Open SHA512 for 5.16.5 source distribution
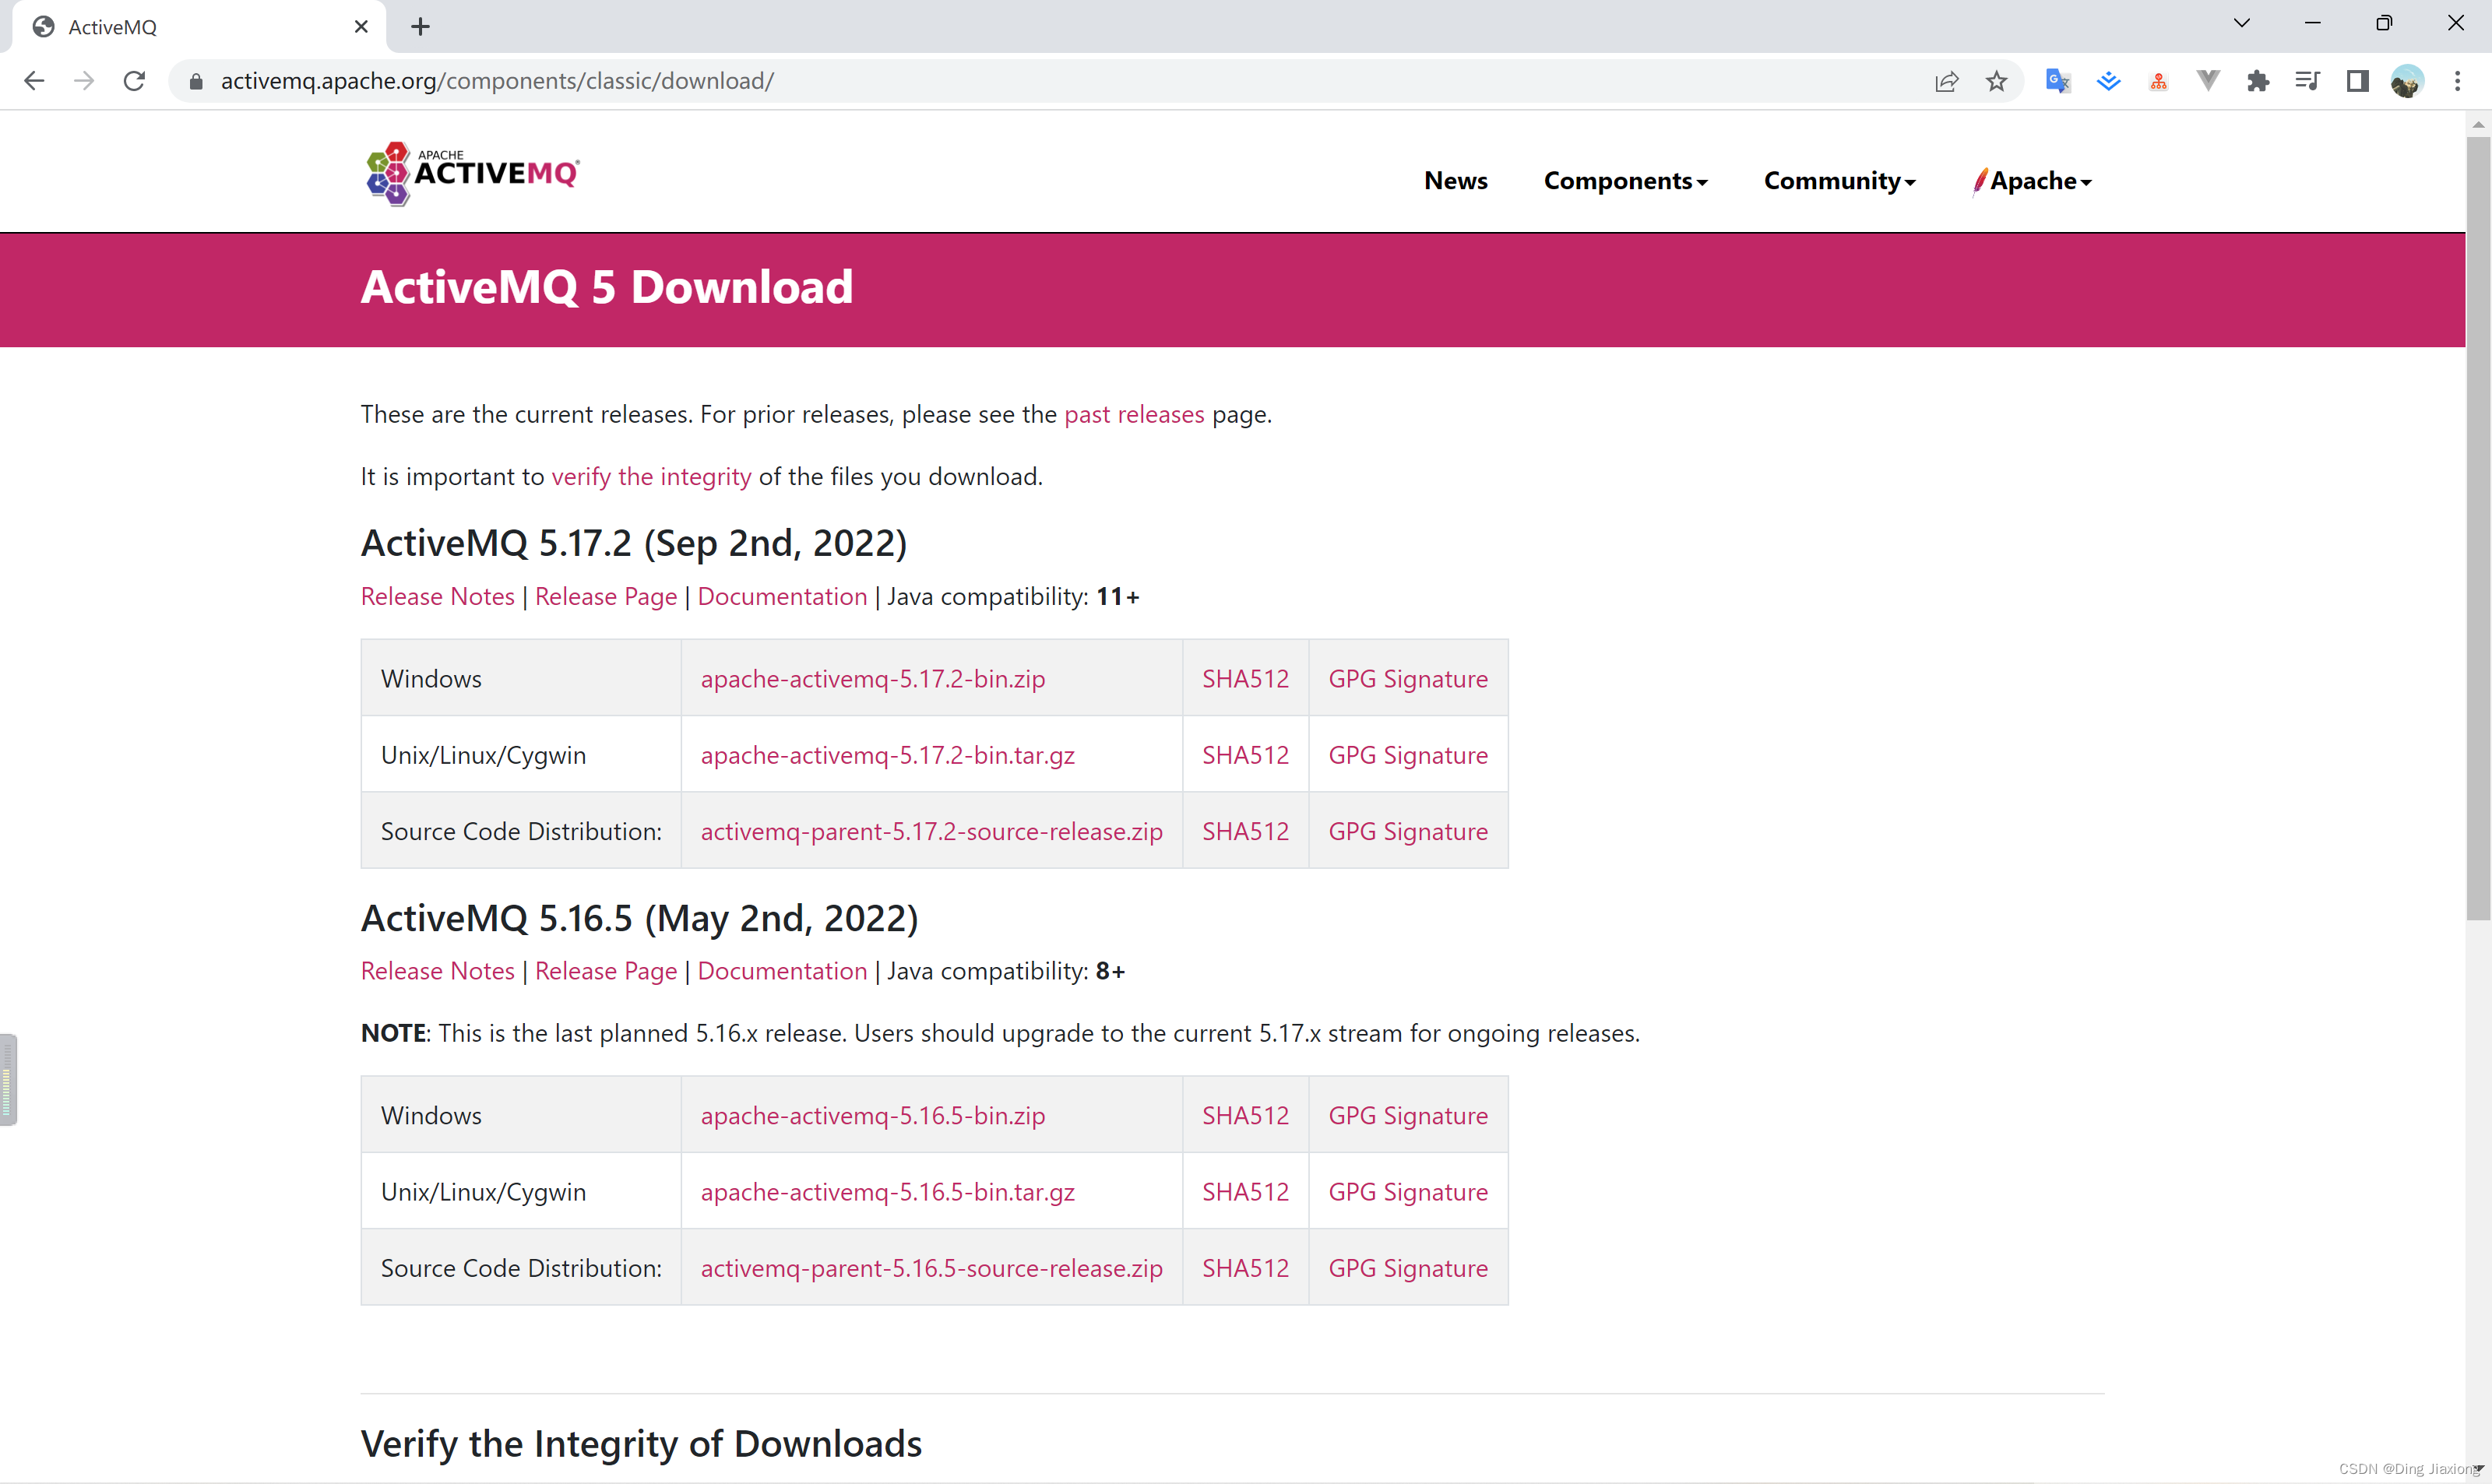Image resolution: width=2492 pixels, height=1484 pixels. [1245, 1268]
